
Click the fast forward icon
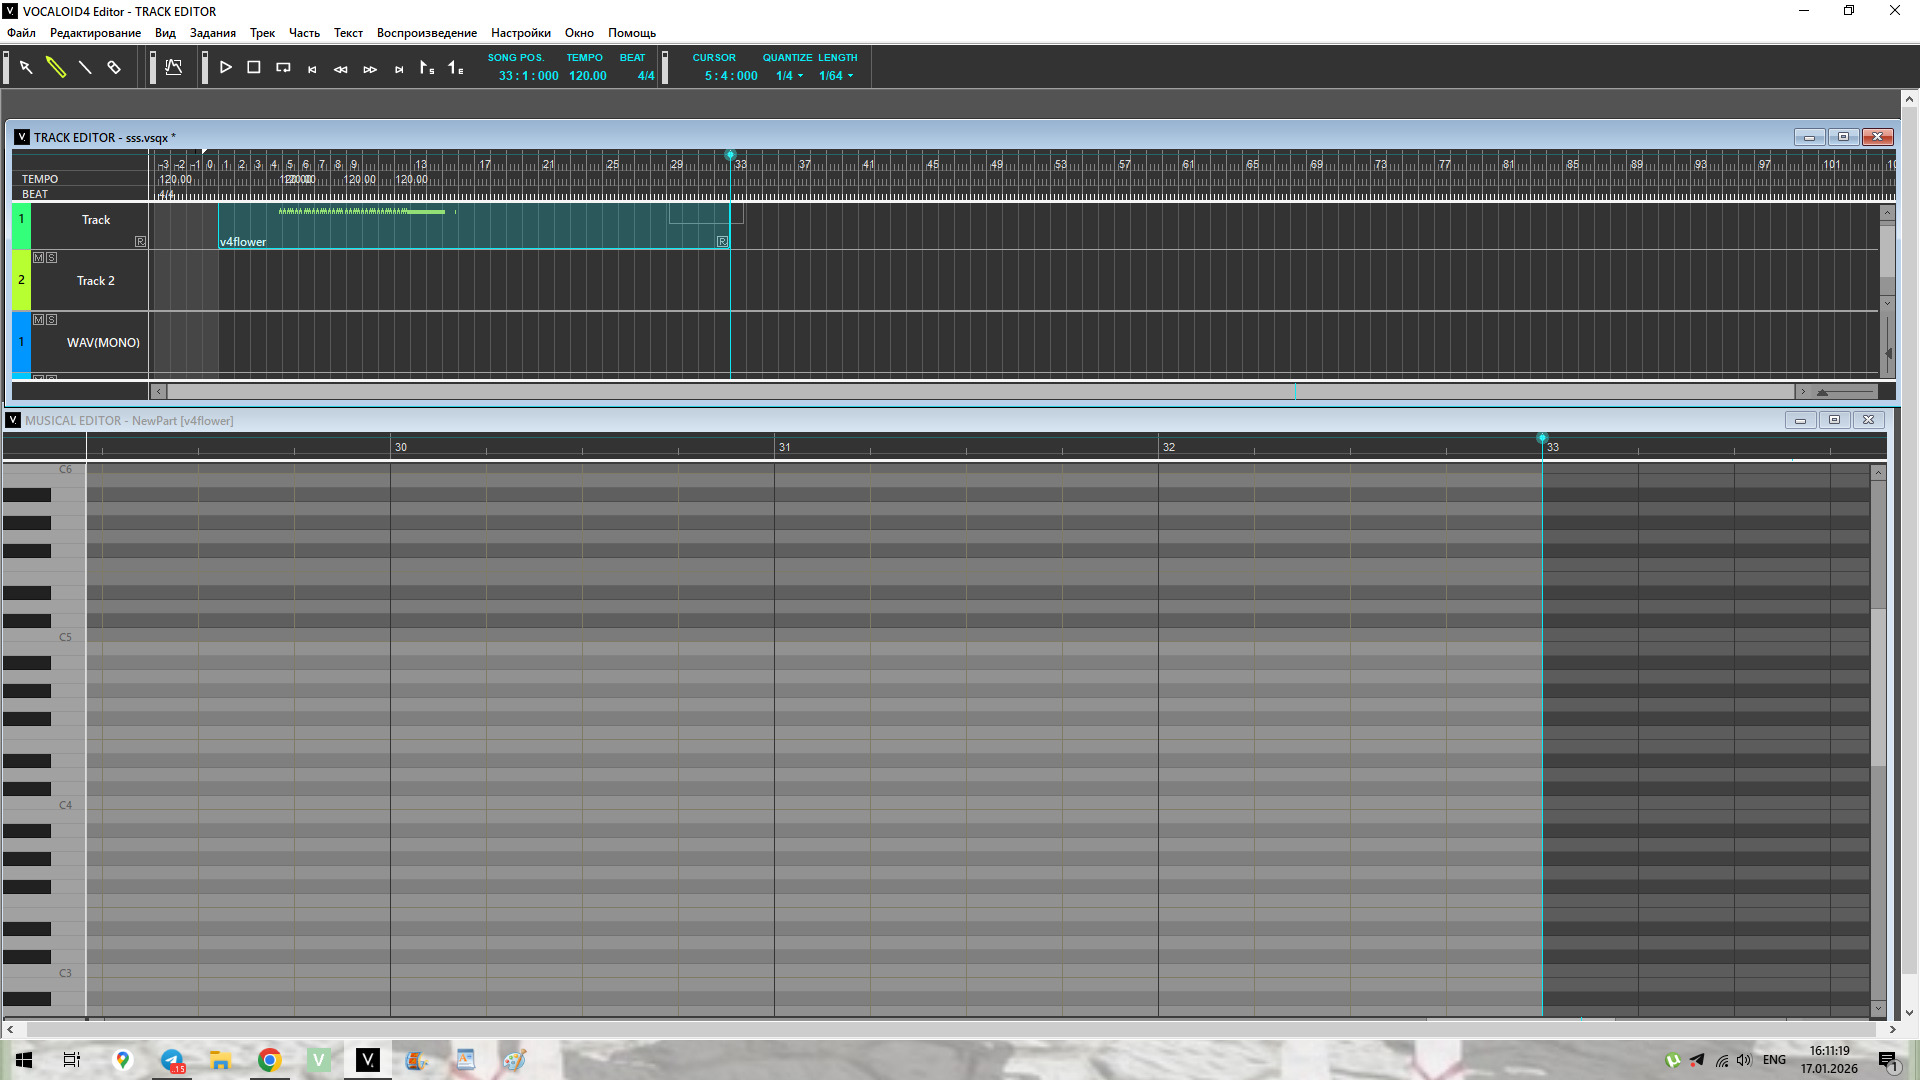point(370,69)
